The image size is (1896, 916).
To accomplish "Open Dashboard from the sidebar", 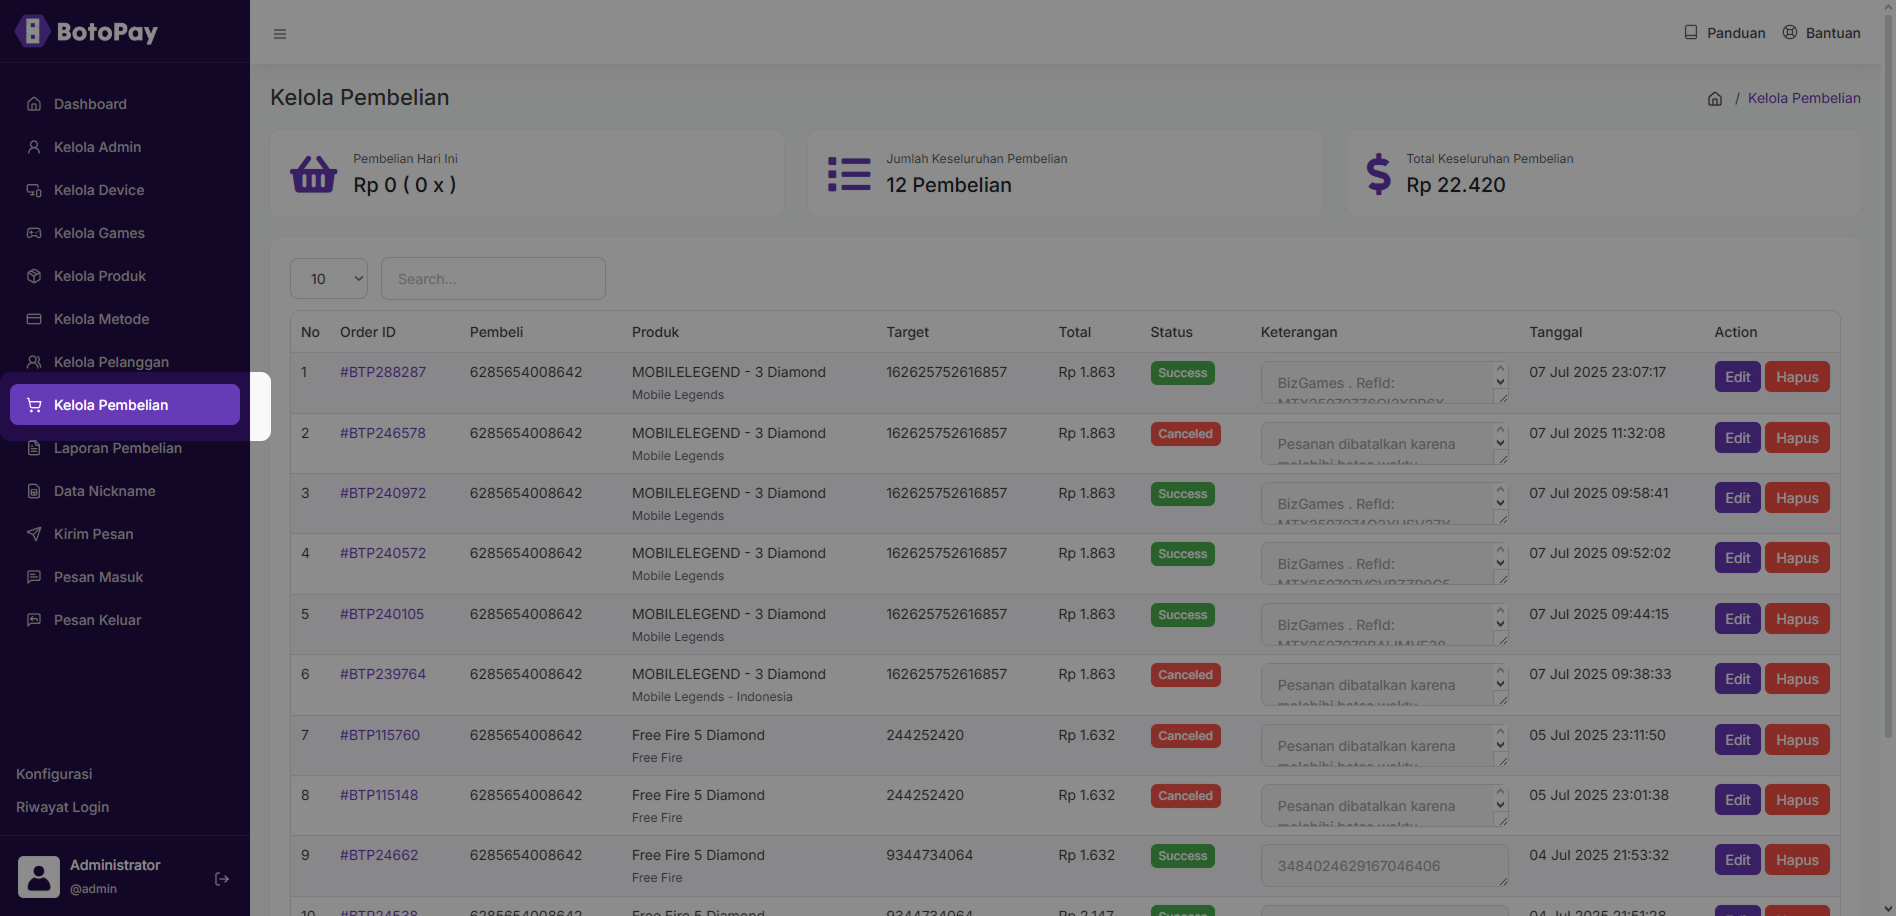I will [125, 104].
